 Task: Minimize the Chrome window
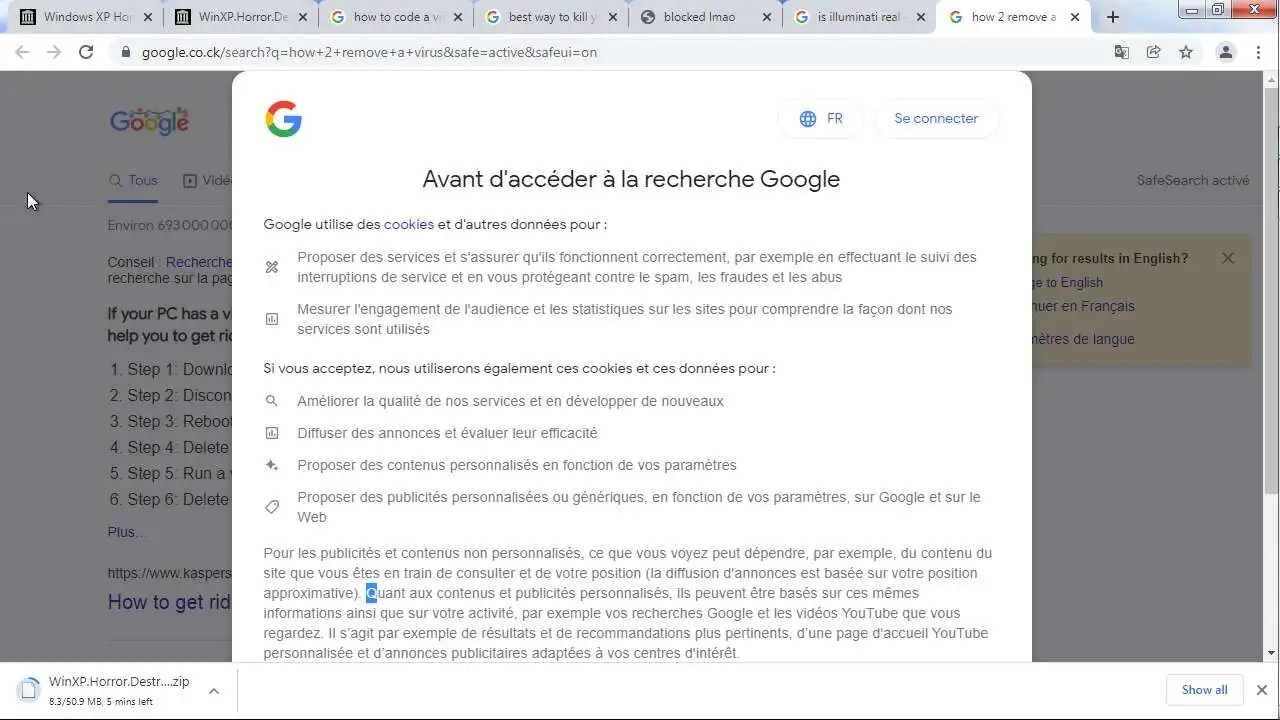tap(1193, 10)
